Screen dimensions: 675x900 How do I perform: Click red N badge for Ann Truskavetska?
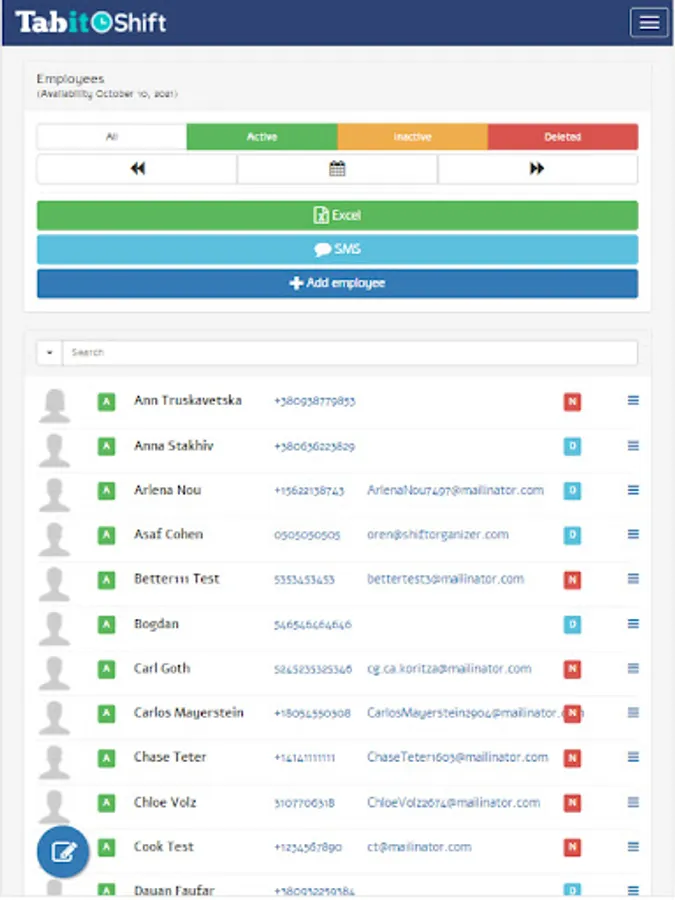tap(572, 402)
